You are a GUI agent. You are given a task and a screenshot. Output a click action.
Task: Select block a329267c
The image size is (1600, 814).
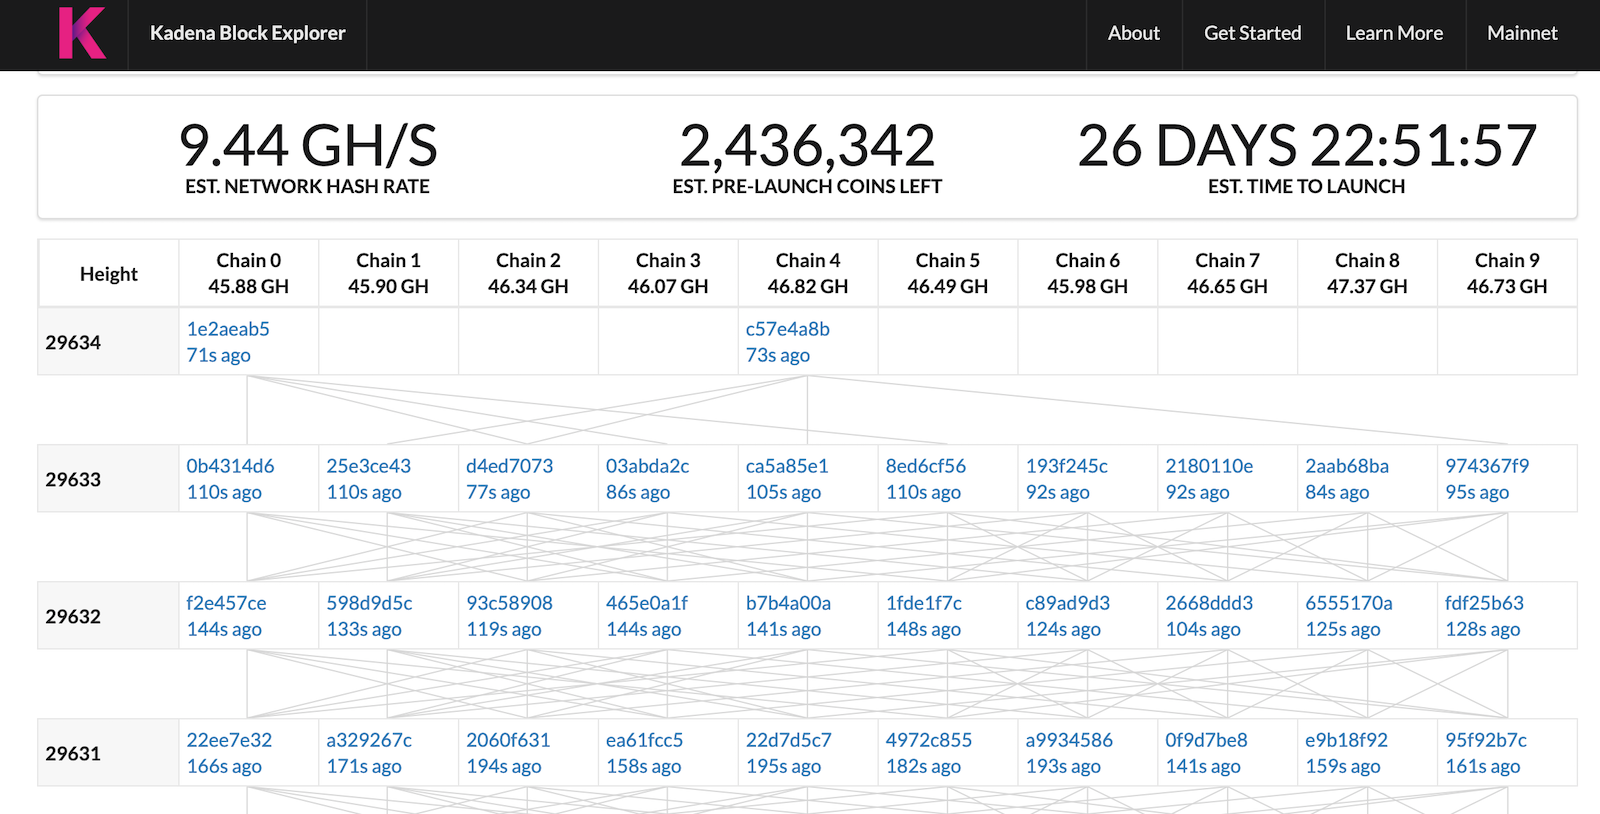coord(369,740)
